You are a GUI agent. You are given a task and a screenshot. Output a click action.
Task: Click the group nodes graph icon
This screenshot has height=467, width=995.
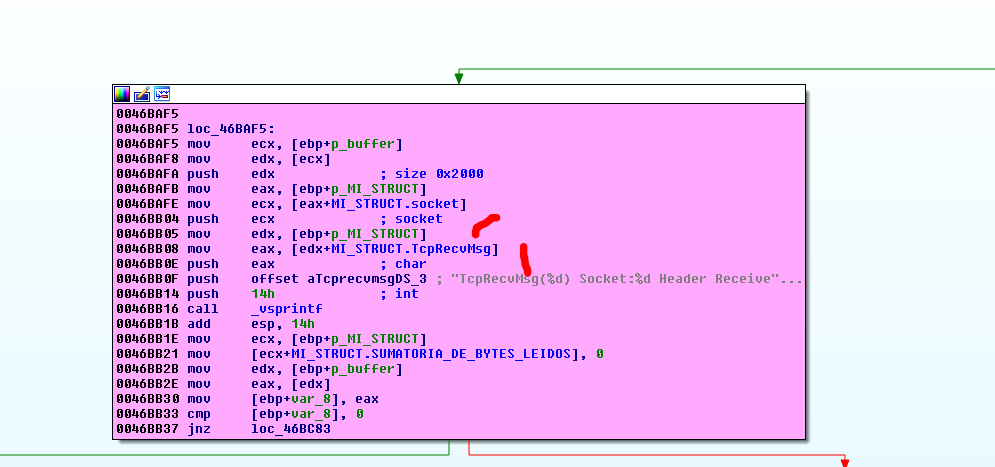click(x=162, y=95)
